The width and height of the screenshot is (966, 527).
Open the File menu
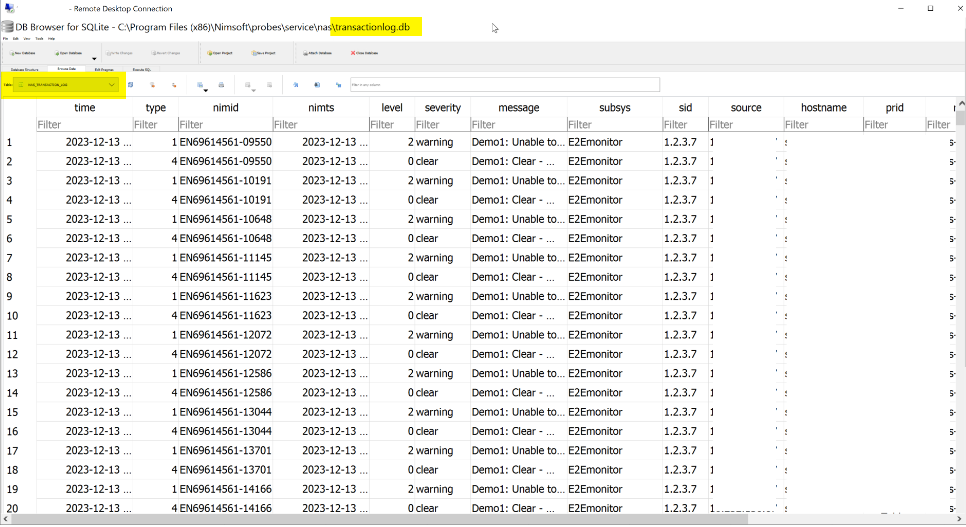coord(6,38)
